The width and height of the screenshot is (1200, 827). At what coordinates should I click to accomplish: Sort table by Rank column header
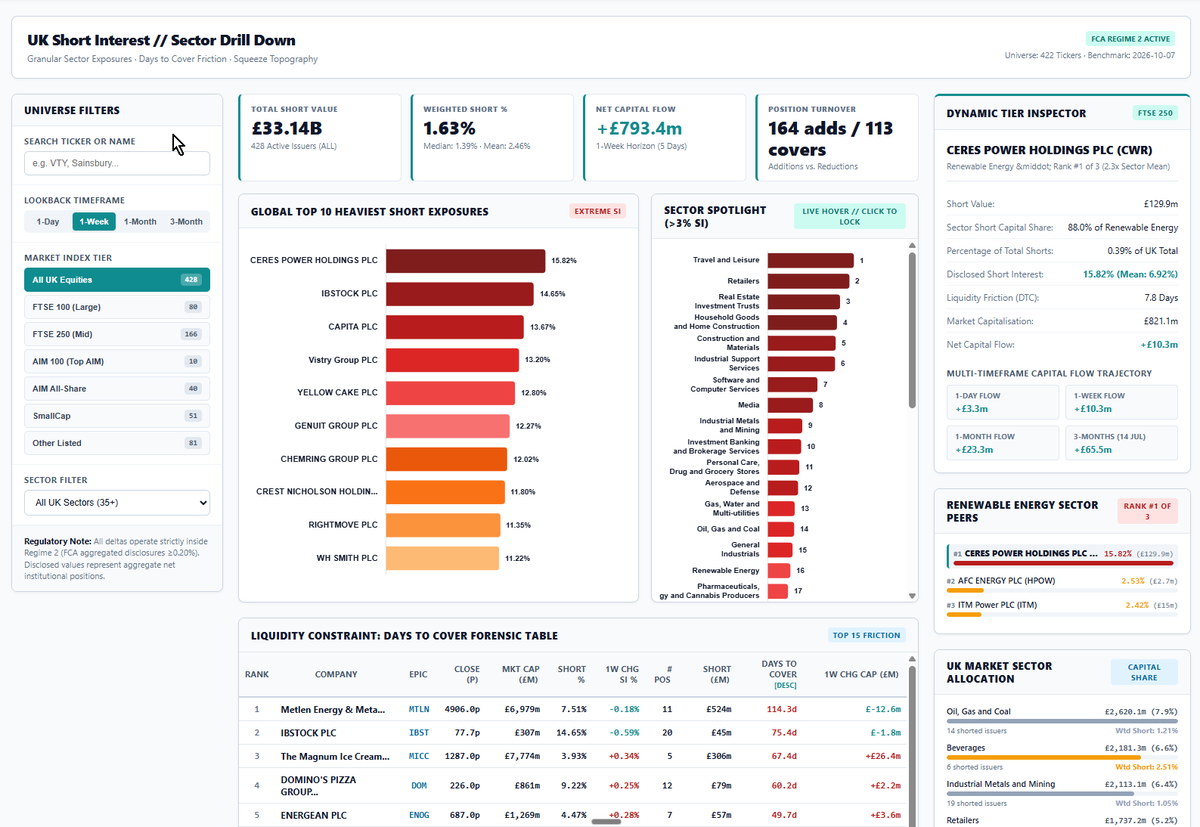(257, 674)
